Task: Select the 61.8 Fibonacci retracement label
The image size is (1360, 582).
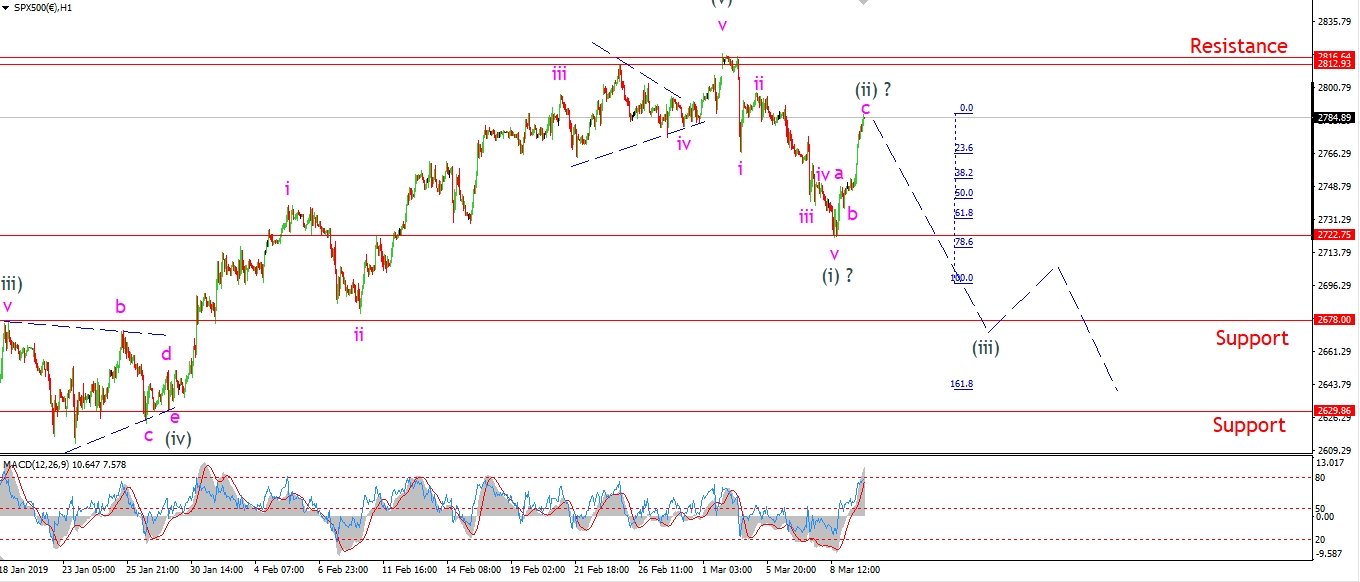Action: pyautogui.click(x=963, y=213)
